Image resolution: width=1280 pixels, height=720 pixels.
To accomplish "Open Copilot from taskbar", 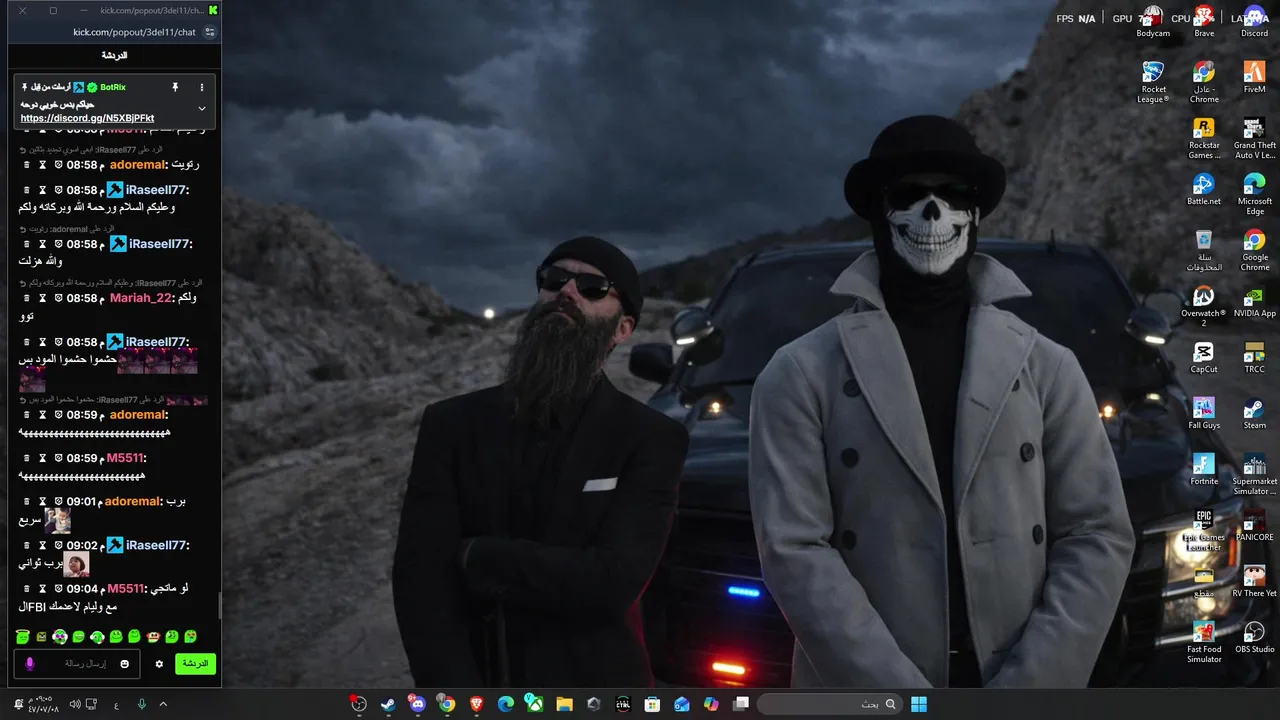I will click(x=711, y=704).
